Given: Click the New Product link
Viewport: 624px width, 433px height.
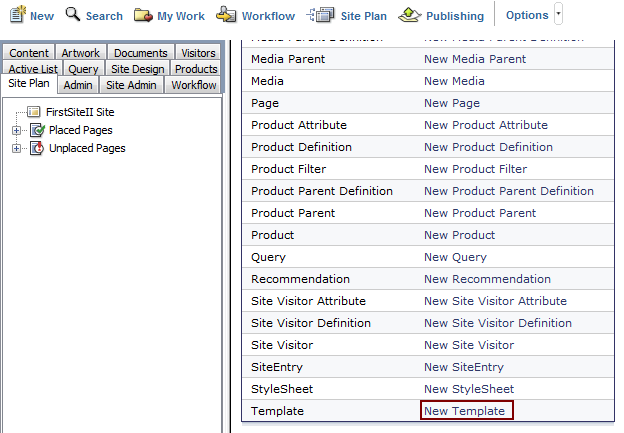Looking at the screenshot, I should click(x=459, y=235).
